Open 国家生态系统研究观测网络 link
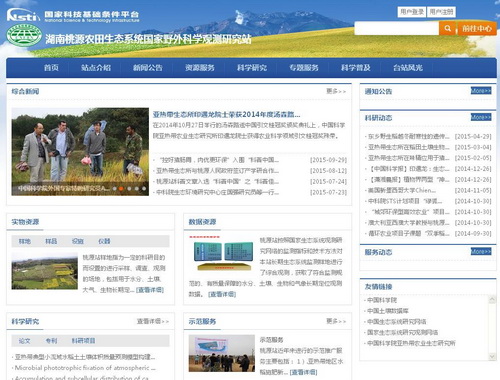This screenshot has width=500, height=380. click(x=402, y=332)
